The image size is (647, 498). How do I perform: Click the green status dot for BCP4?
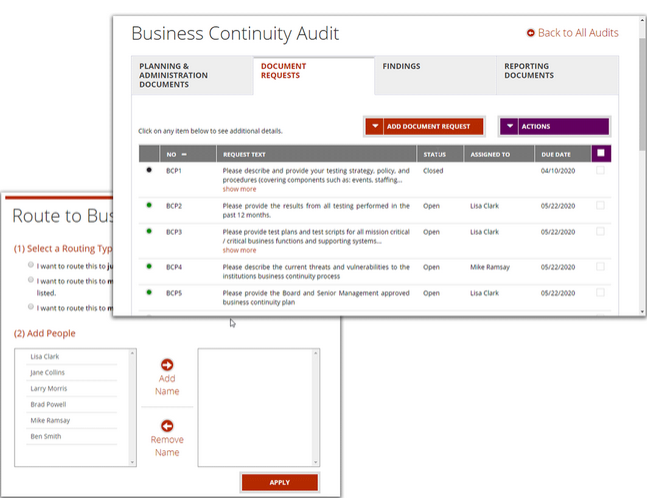coord(149,267)
